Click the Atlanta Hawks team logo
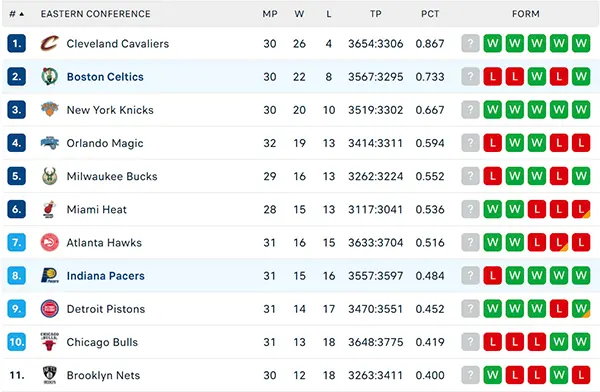This screenshot has width=600, height=392. click(50, 242)
